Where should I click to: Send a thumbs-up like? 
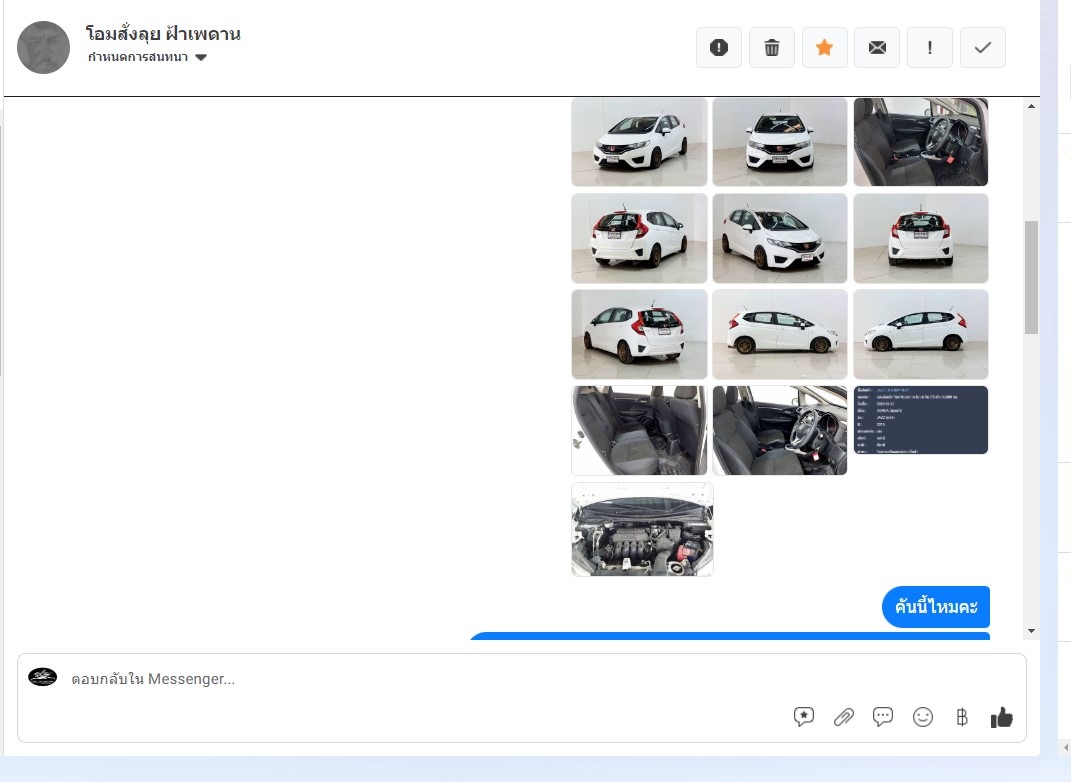pos(1002,717)
